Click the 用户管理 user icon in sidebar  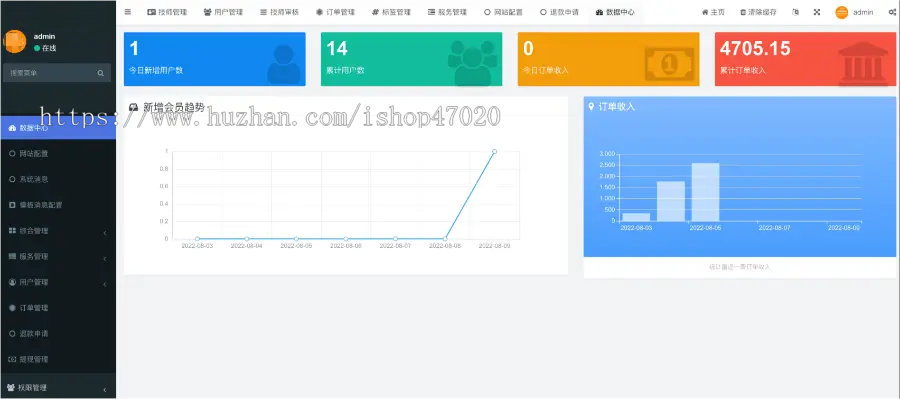click(x=12, y=282)
